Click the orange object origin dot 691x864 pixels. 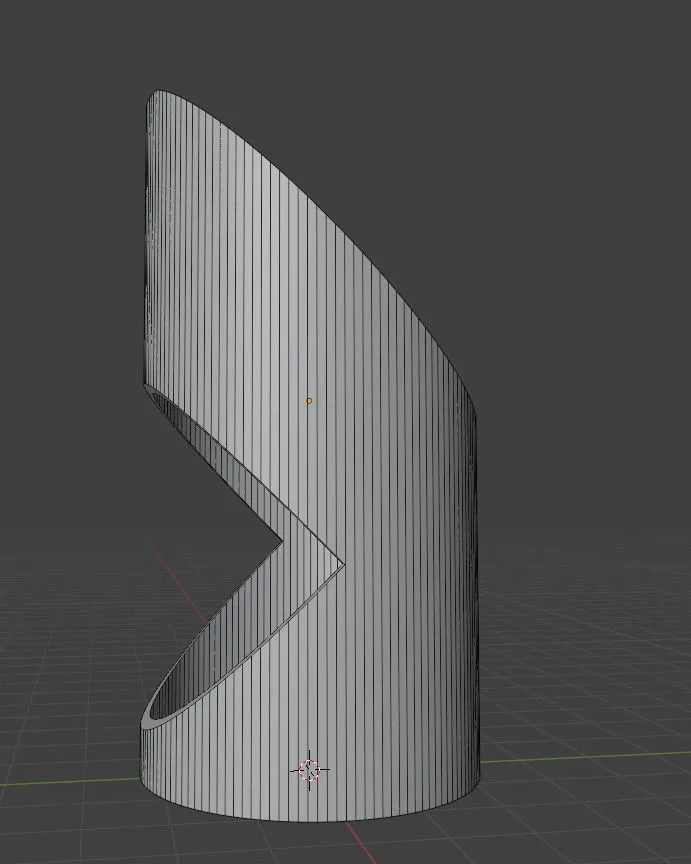(309, 401)
